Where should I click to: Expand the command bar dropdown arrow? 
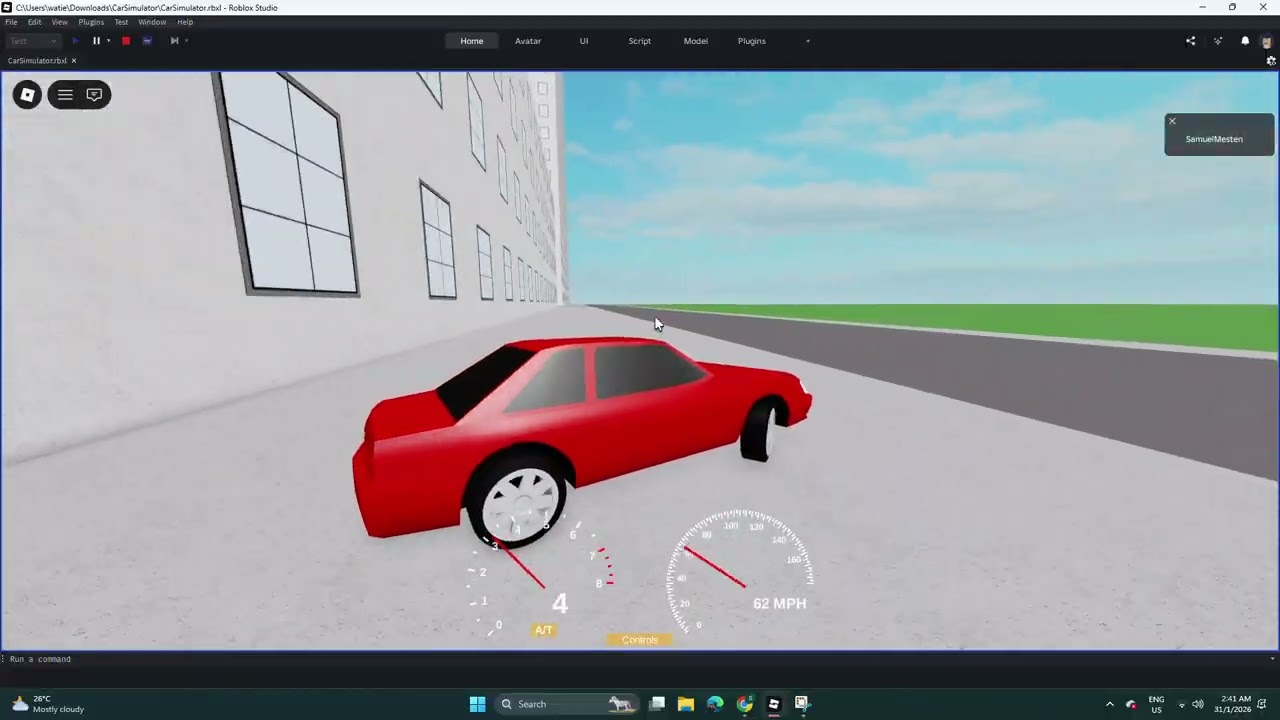(1272, 659)
